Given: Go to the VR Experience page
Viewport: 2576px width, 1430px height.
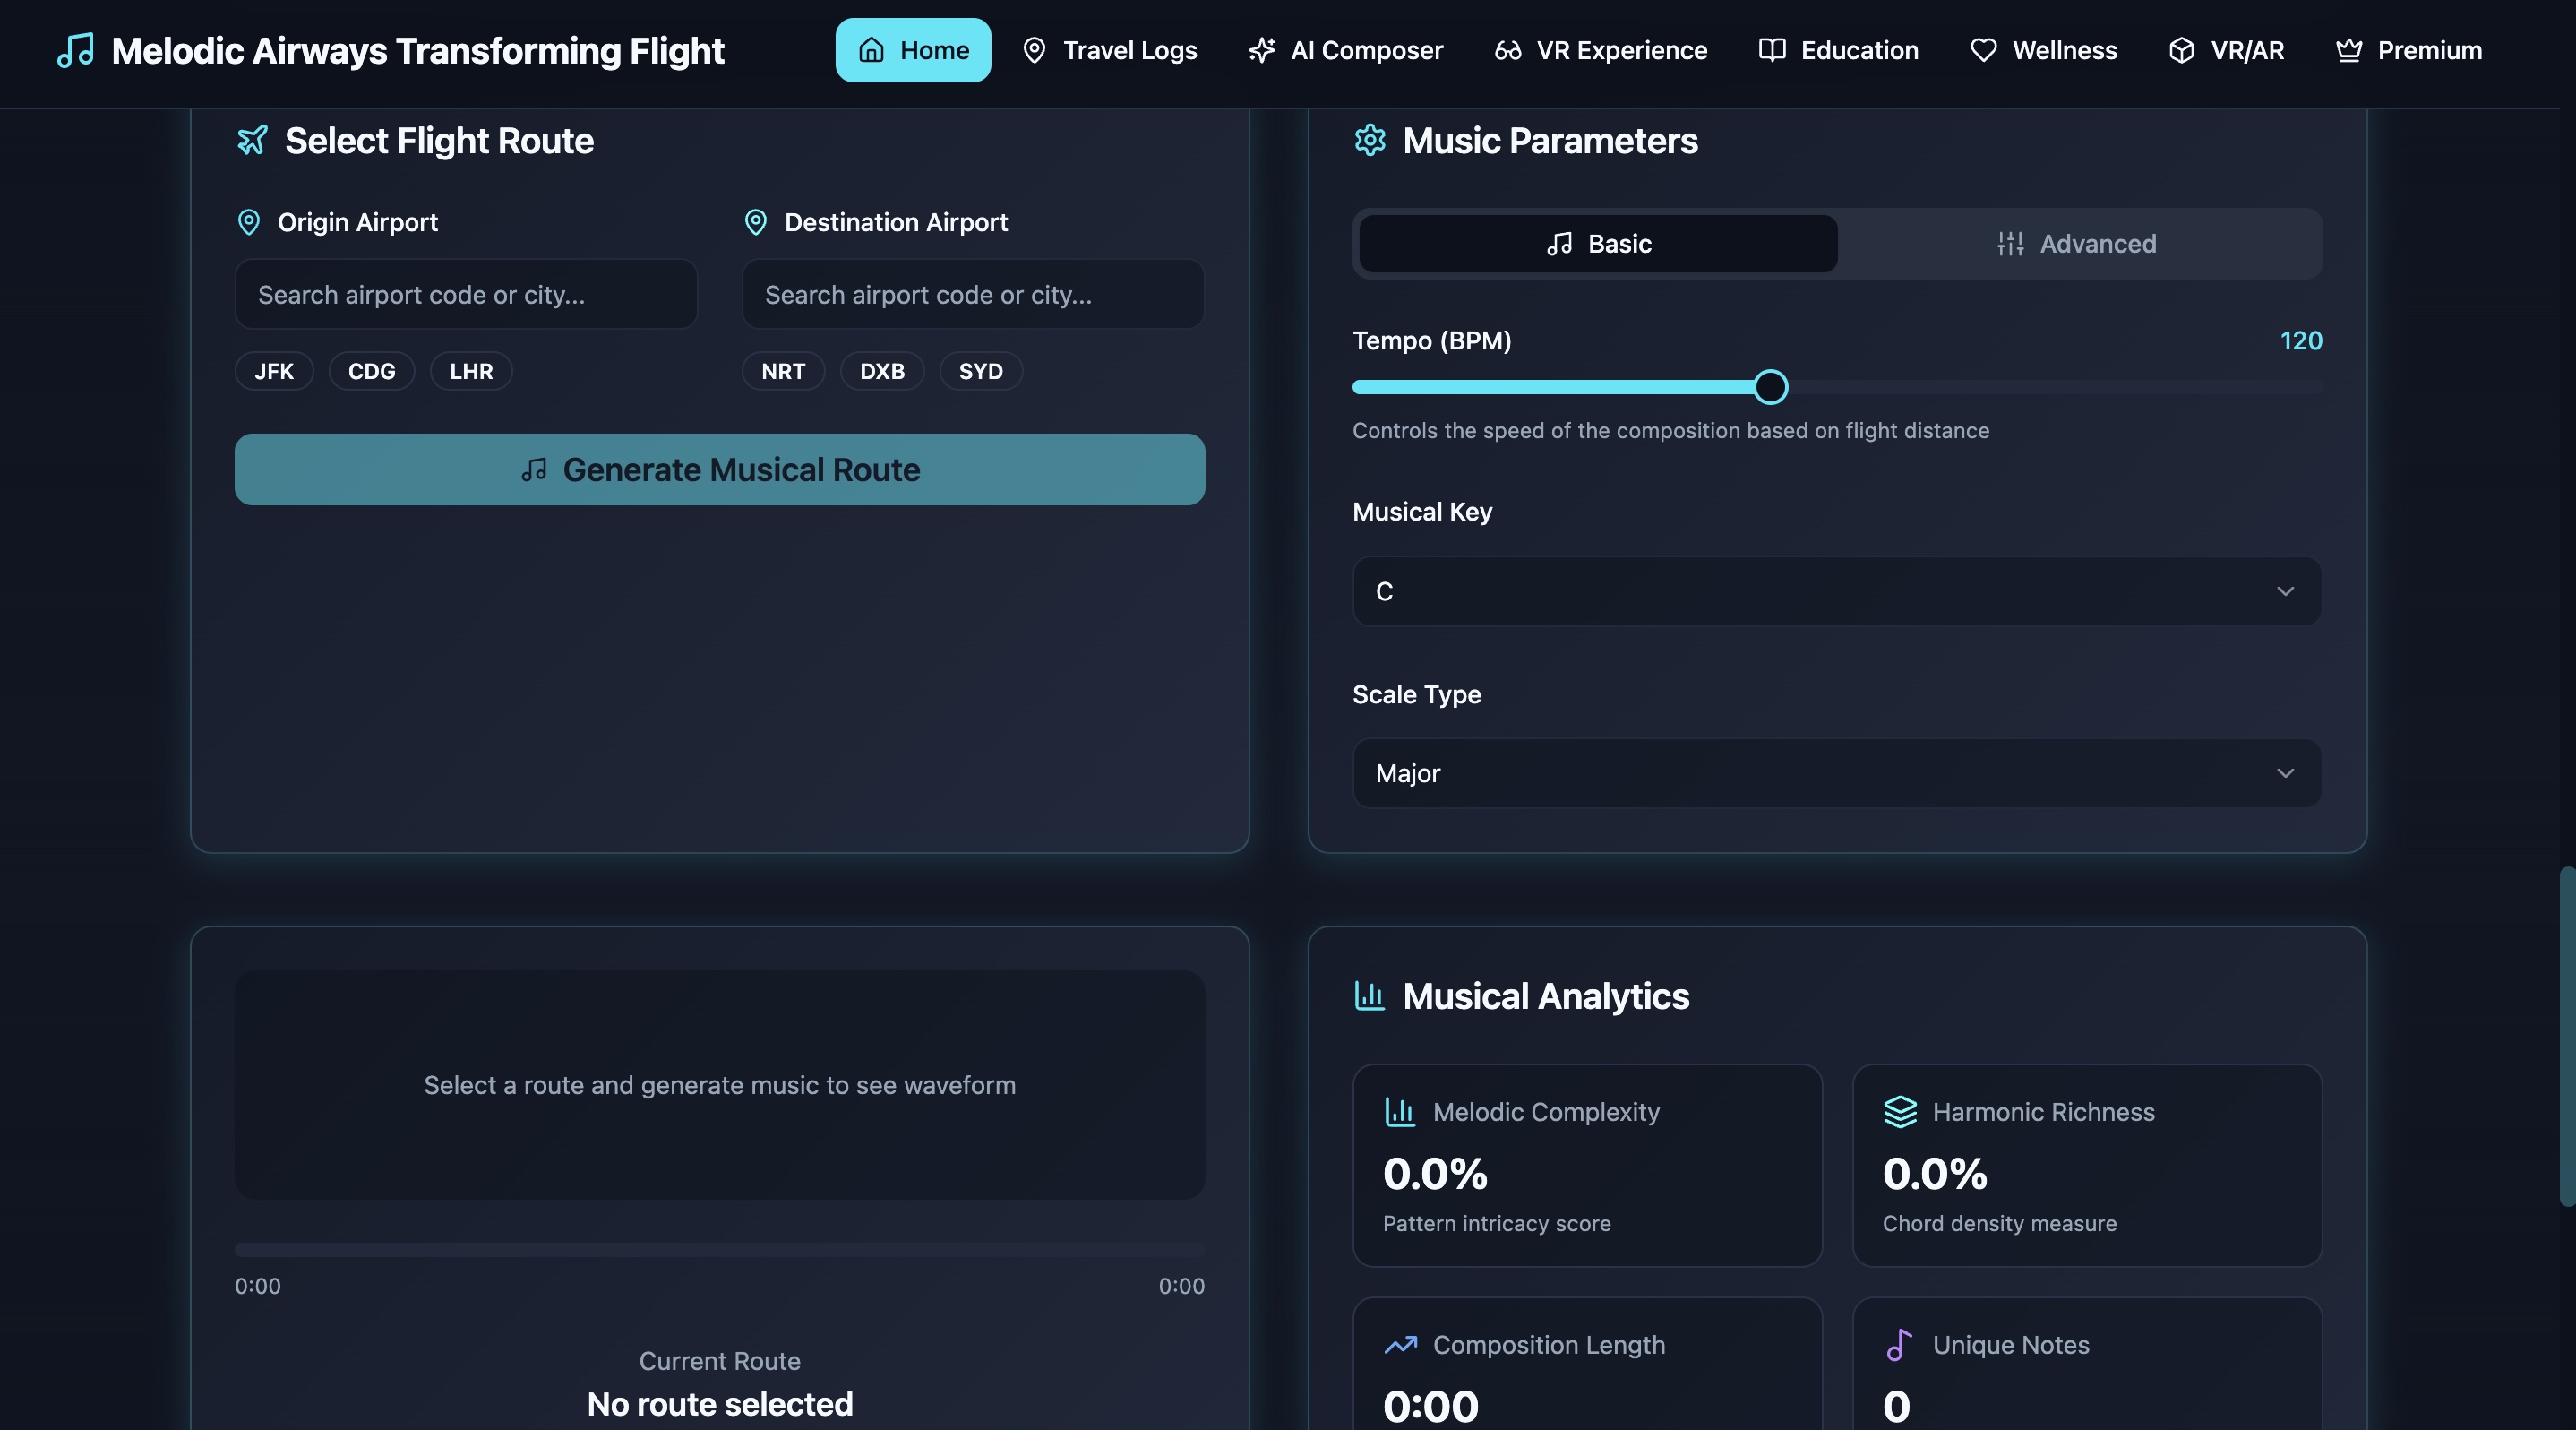Looking at the screenshot, I should tap(1601, 50).
